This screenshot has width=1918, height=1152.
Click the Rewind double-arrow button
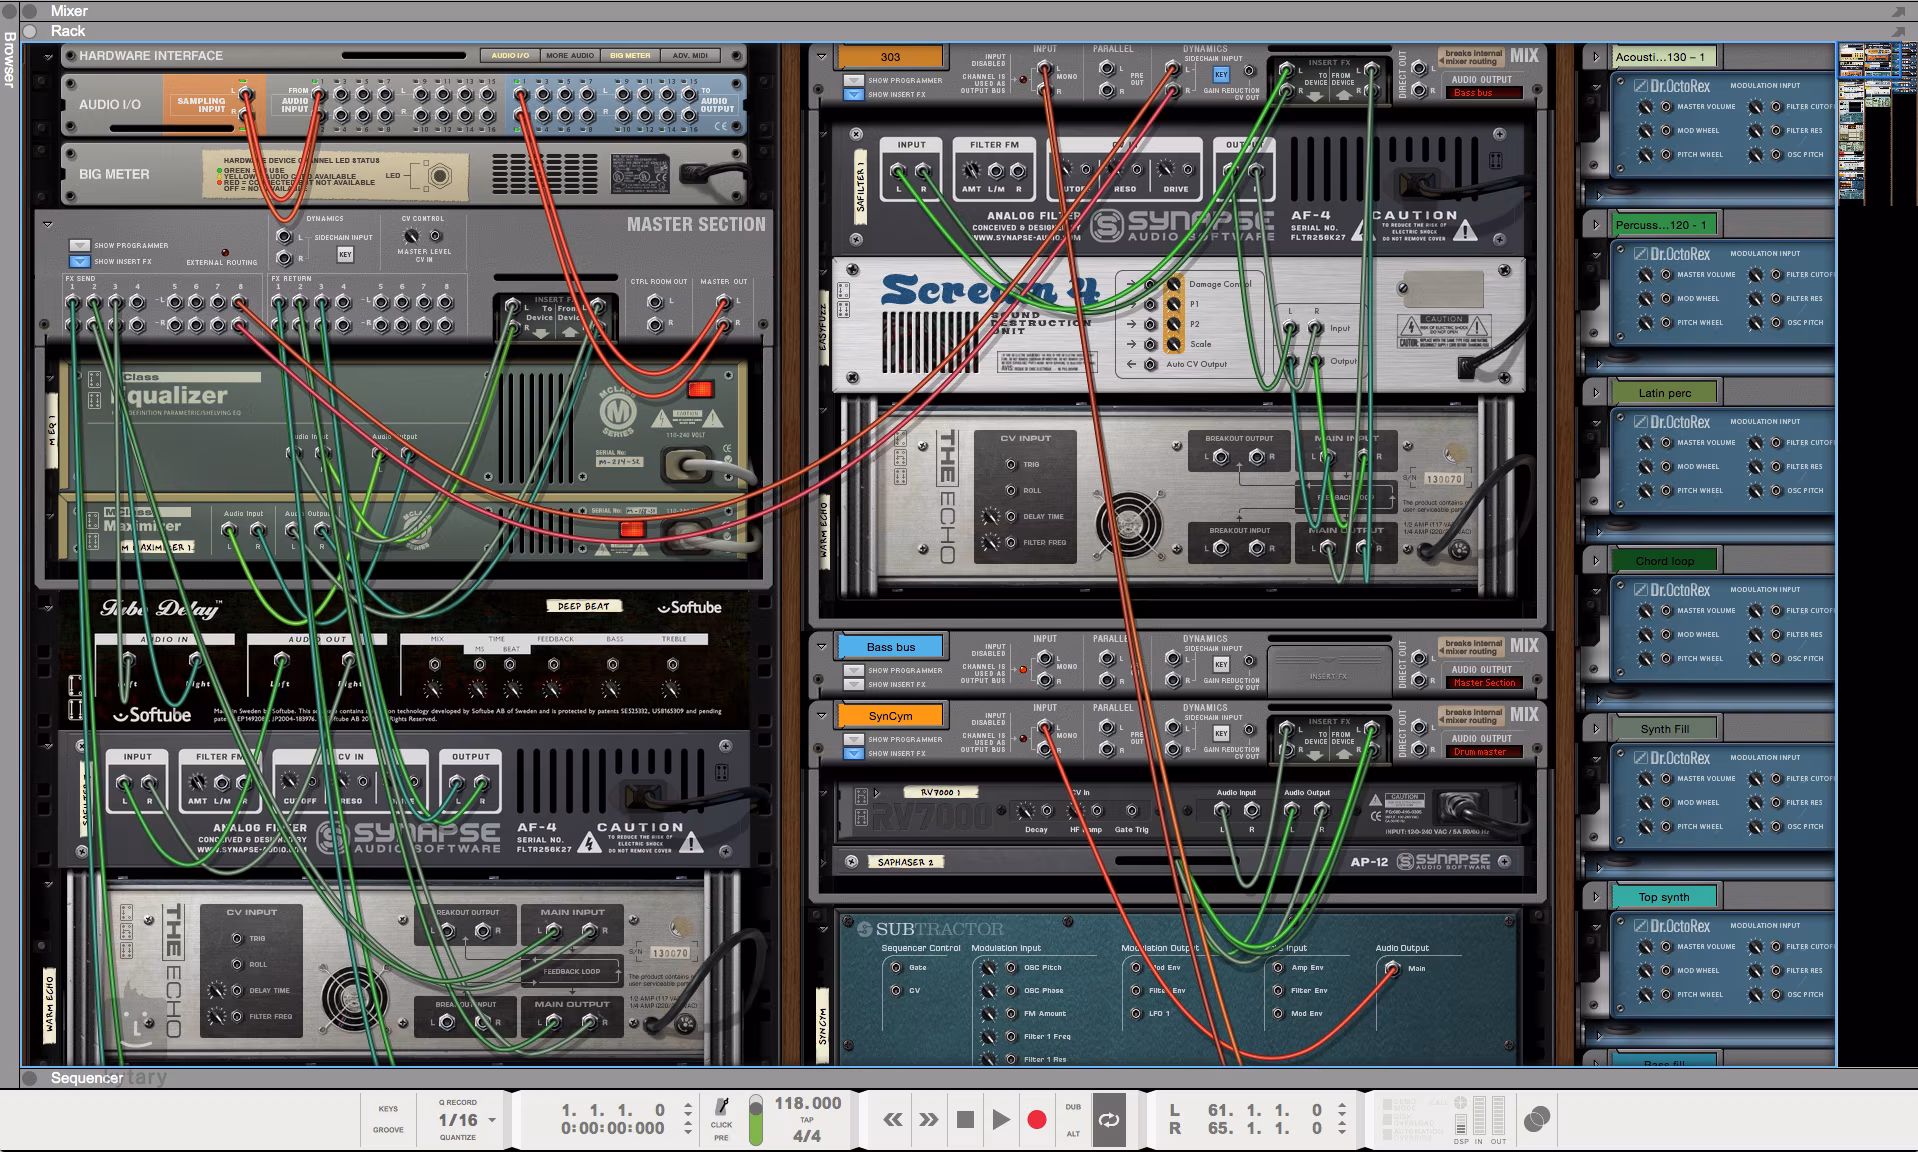[893, 1120]
